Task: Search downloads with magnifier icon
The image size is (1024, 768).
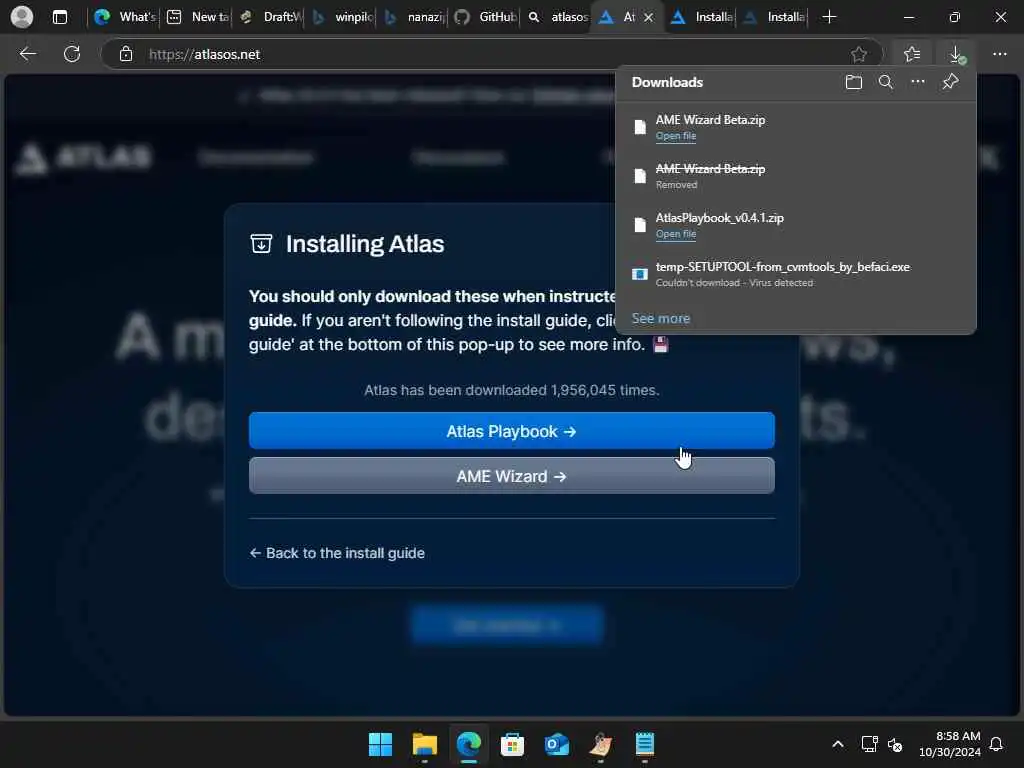Action: click(886, 82)
